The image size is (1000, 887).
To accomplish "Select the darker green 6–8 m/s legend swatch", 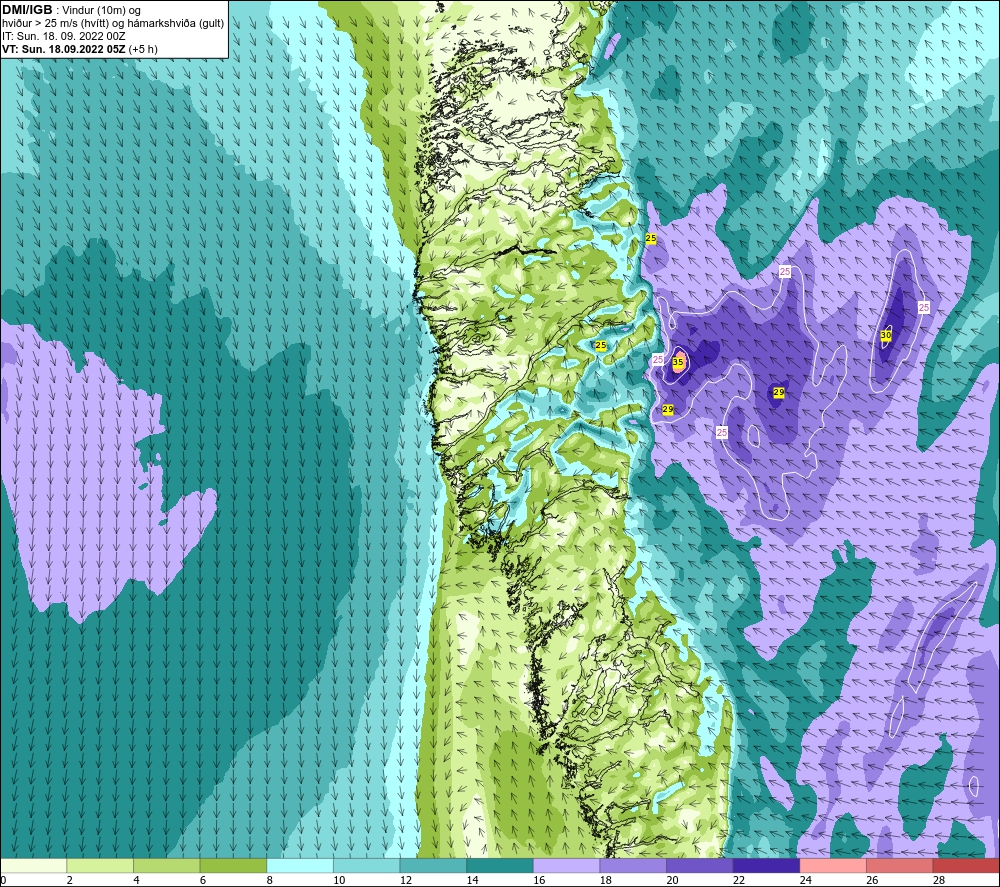I will (233, 865).
